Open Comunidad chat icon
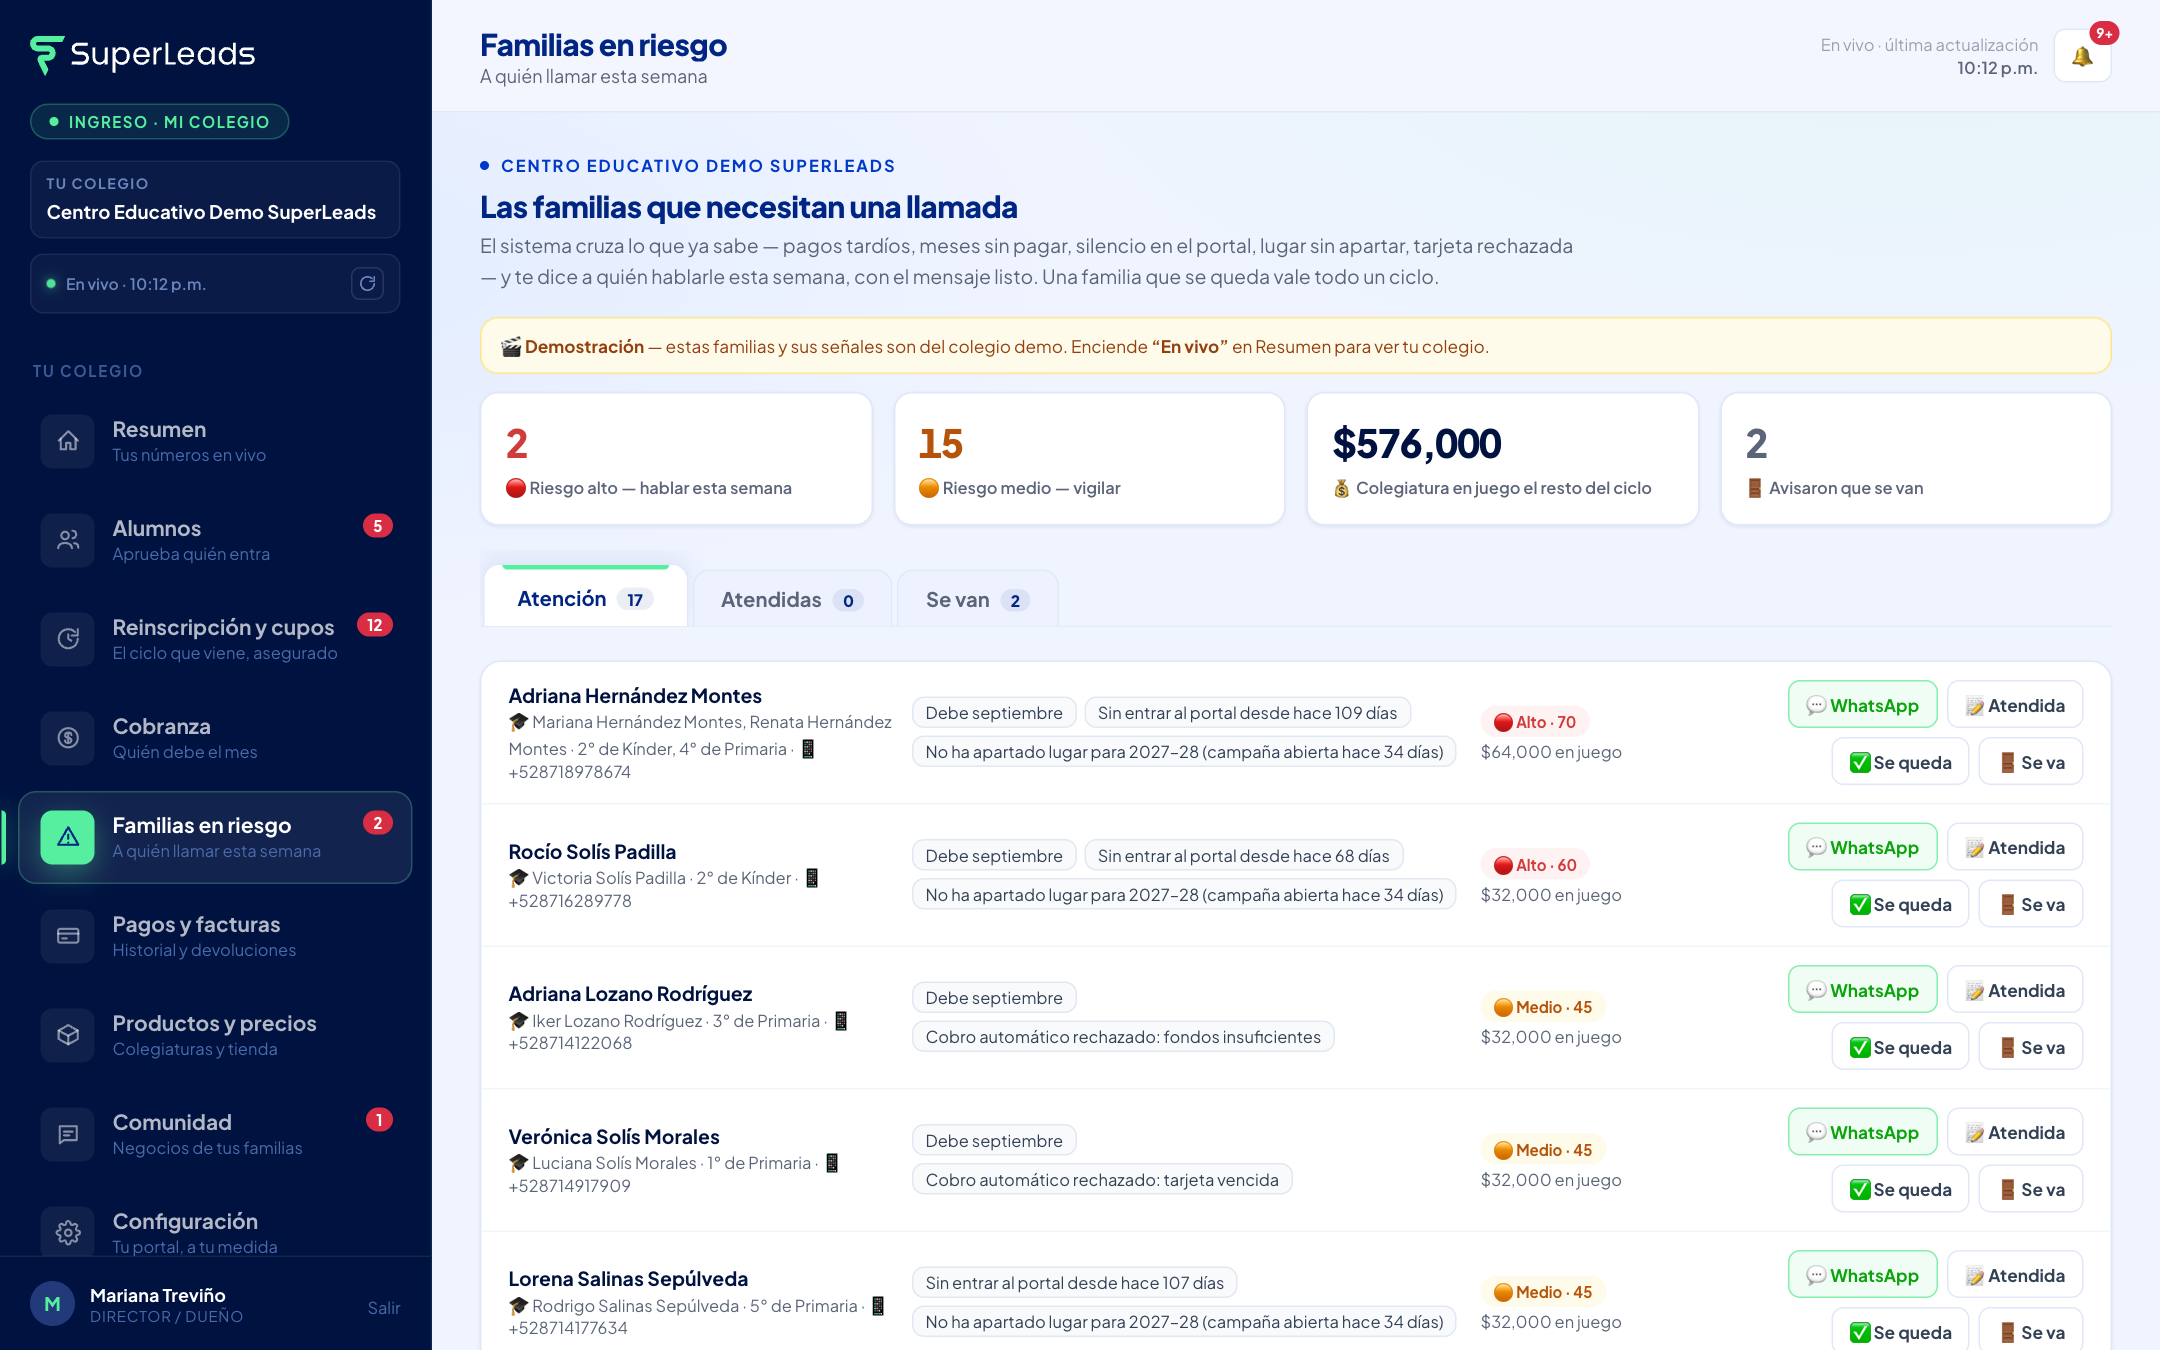Screen dimensions: 2160x1350 pos(68,1134)
